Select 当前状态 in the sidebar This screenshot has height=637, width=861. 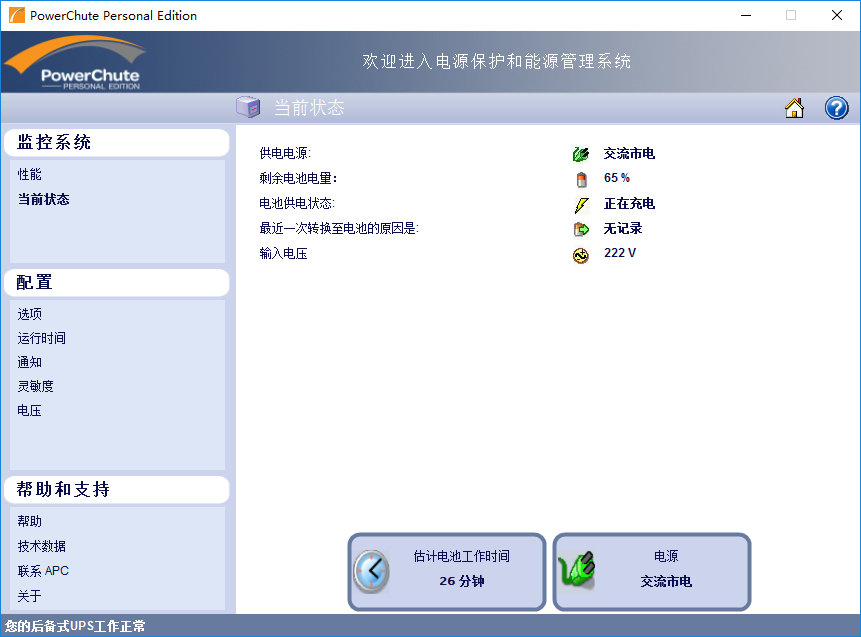pos(43,199)
